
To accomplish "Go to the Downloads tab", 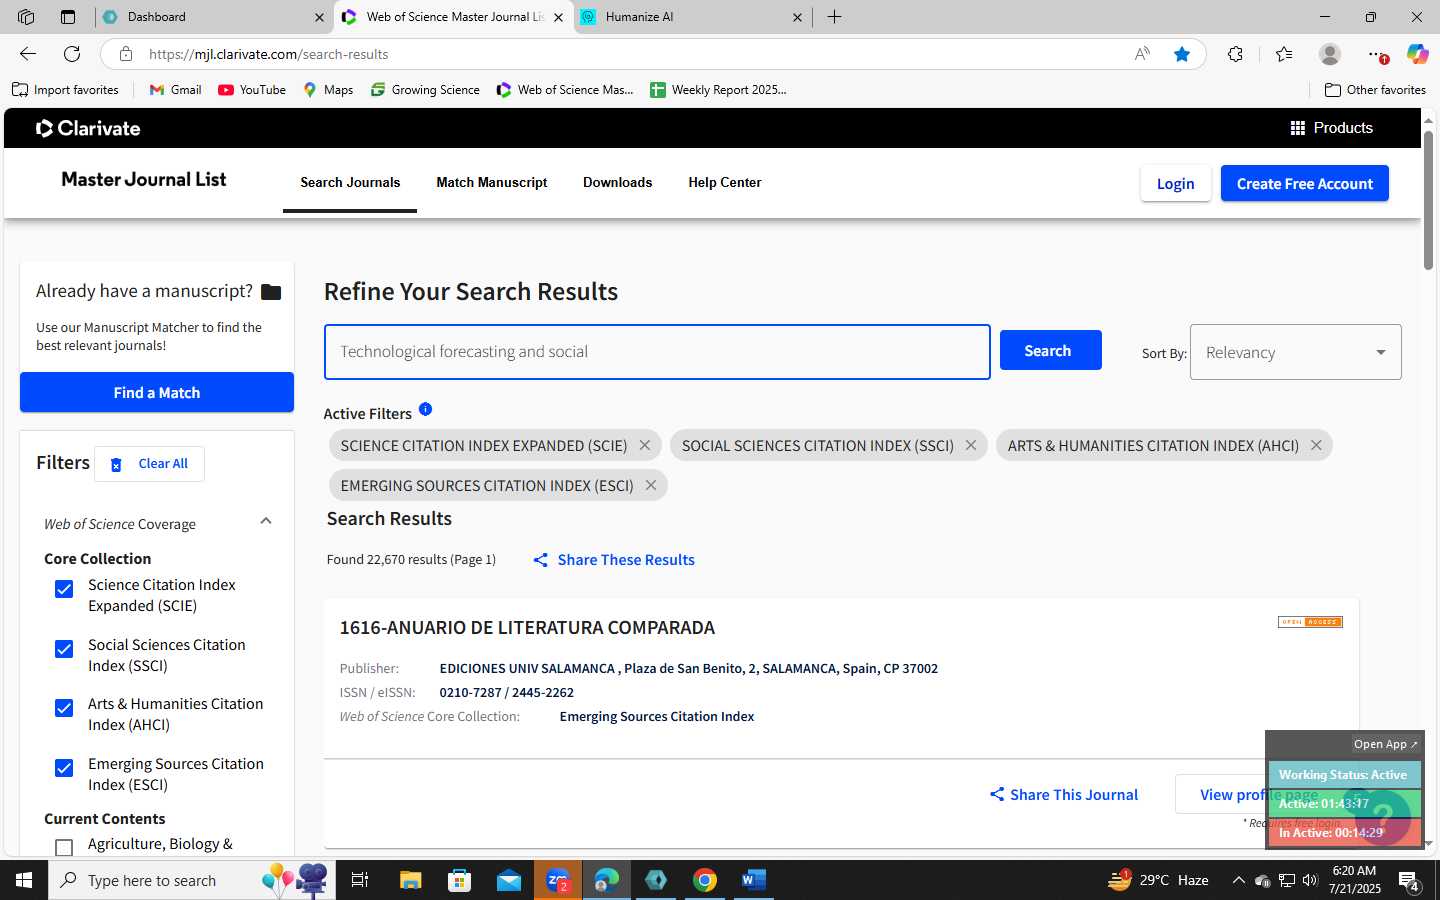I will pos(617,182).
